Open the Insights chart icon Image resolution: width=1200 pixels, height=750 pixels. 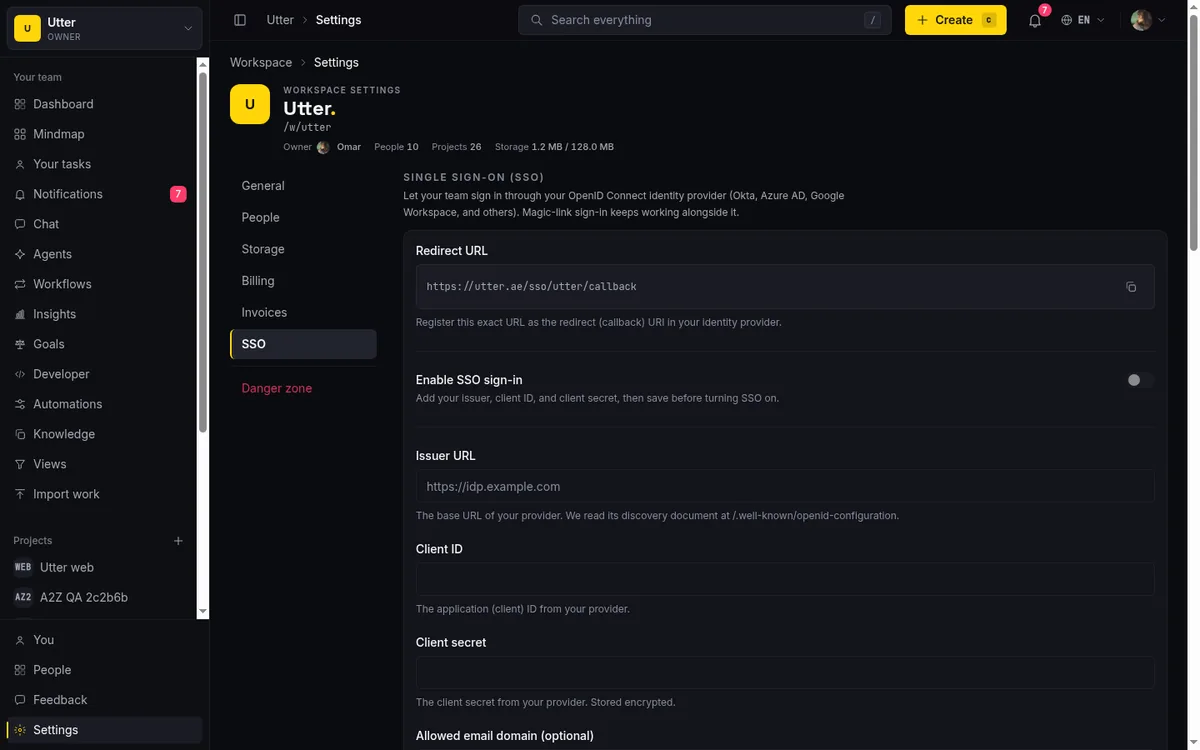pos(20,314)
